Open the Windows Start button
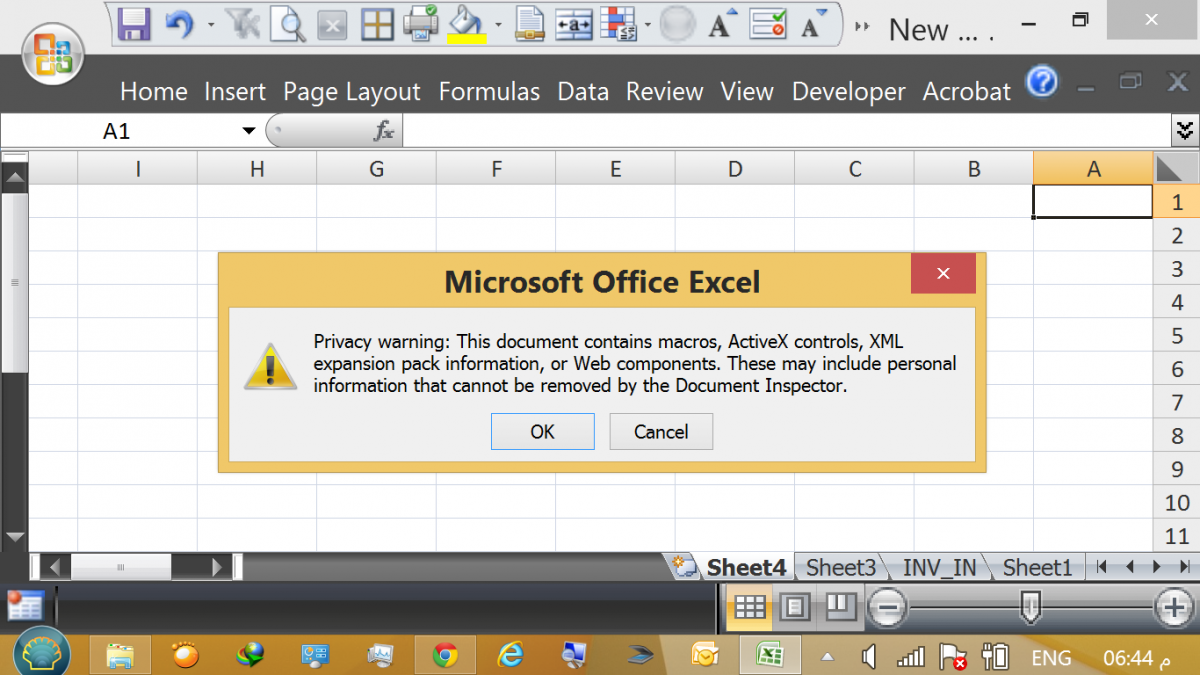Screen dimensions: 1200x675 [40, 653]
